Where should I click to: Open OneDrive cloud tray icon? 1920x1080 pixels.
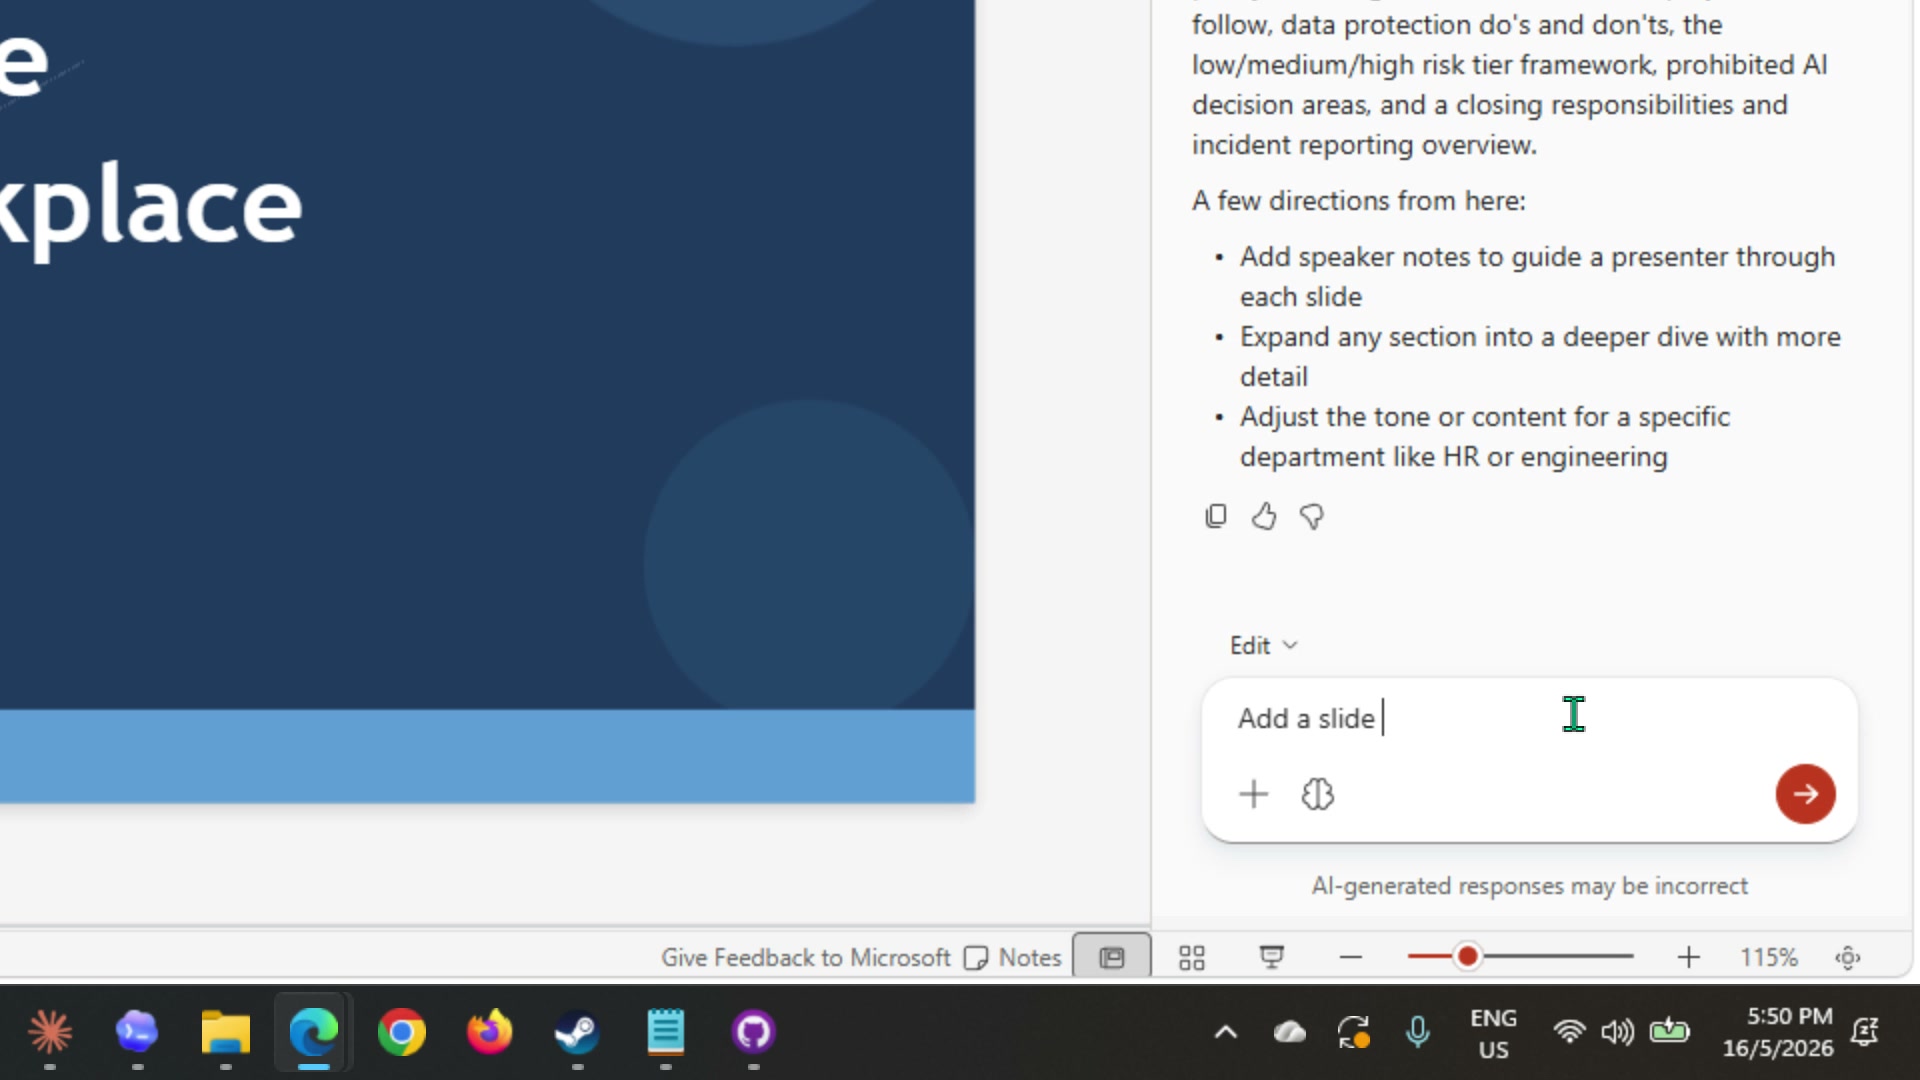(x=1290, y=1032)
